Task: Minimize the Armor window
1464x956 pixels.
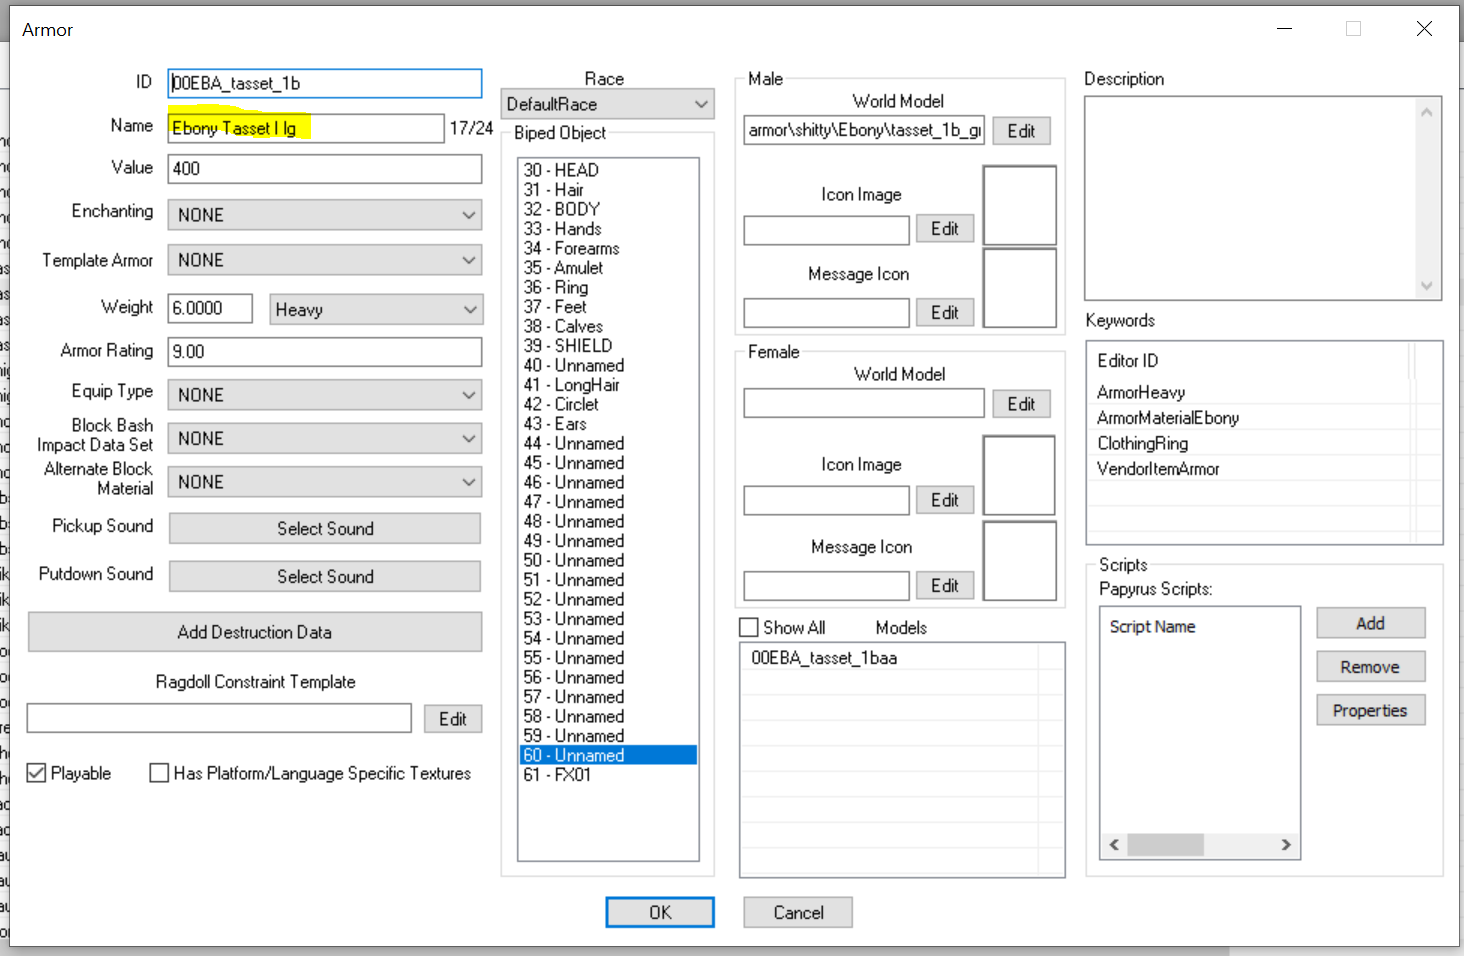Action: coord(1285,29)
